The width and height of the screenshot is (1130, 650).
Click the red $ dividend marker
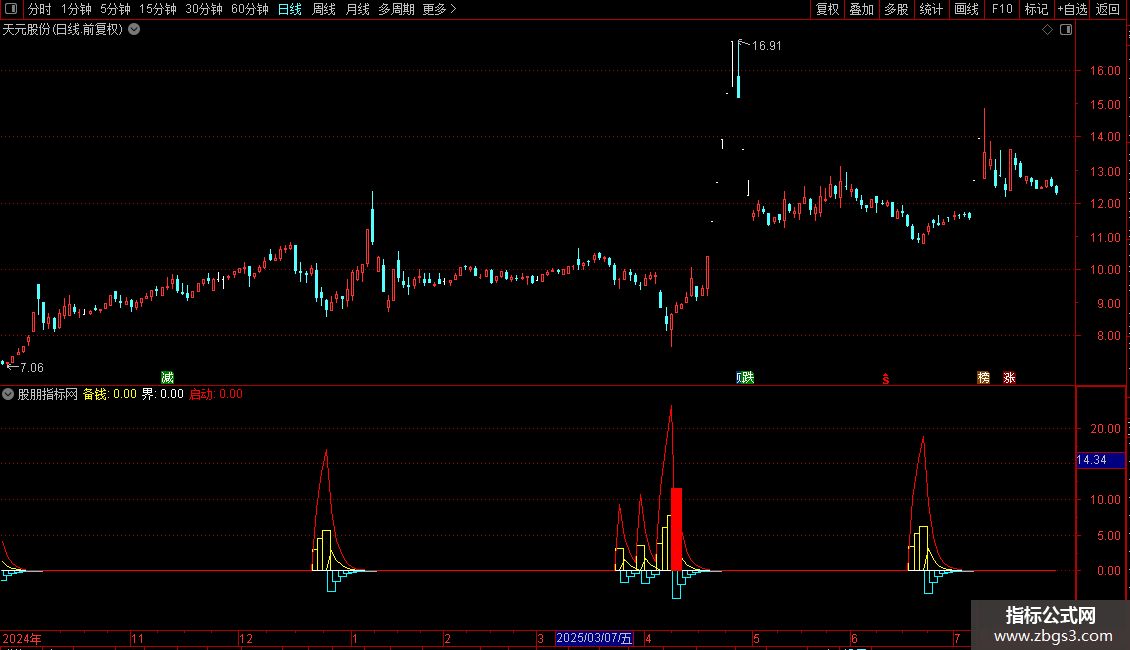point(886,379)
